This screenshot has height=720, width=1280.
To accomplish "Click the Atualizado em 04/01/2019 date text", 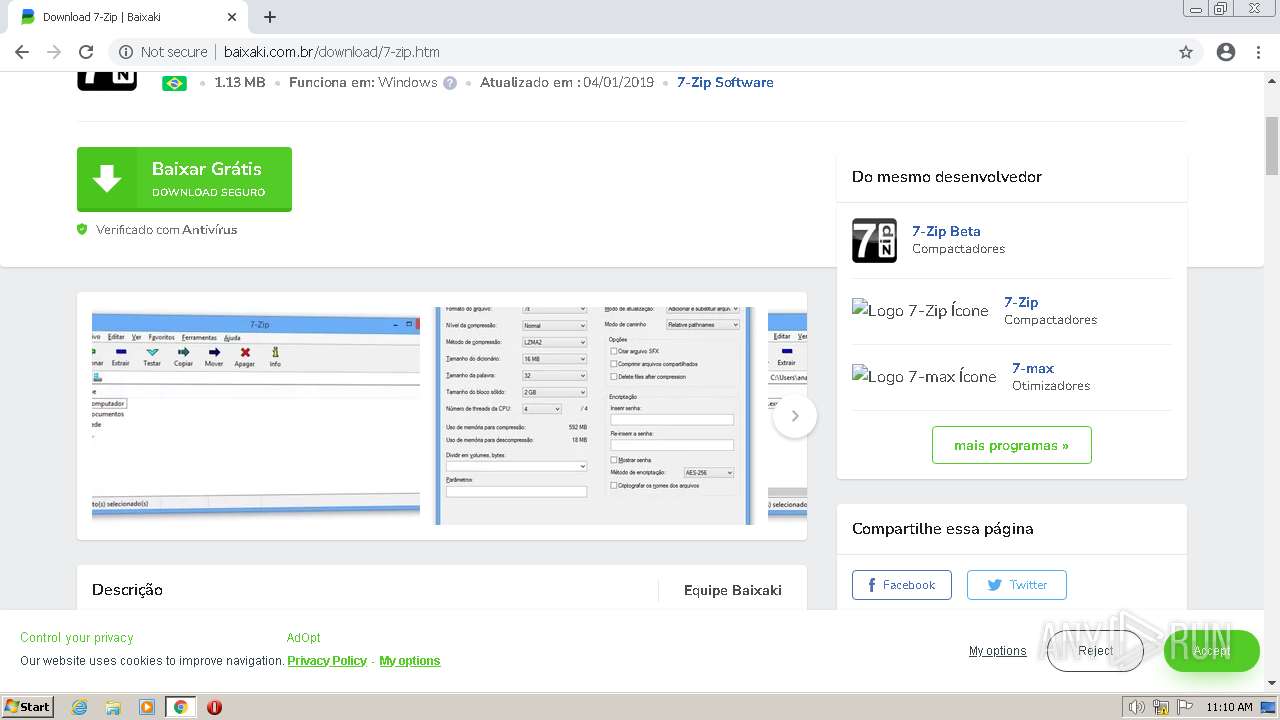I will click(567, 82).
